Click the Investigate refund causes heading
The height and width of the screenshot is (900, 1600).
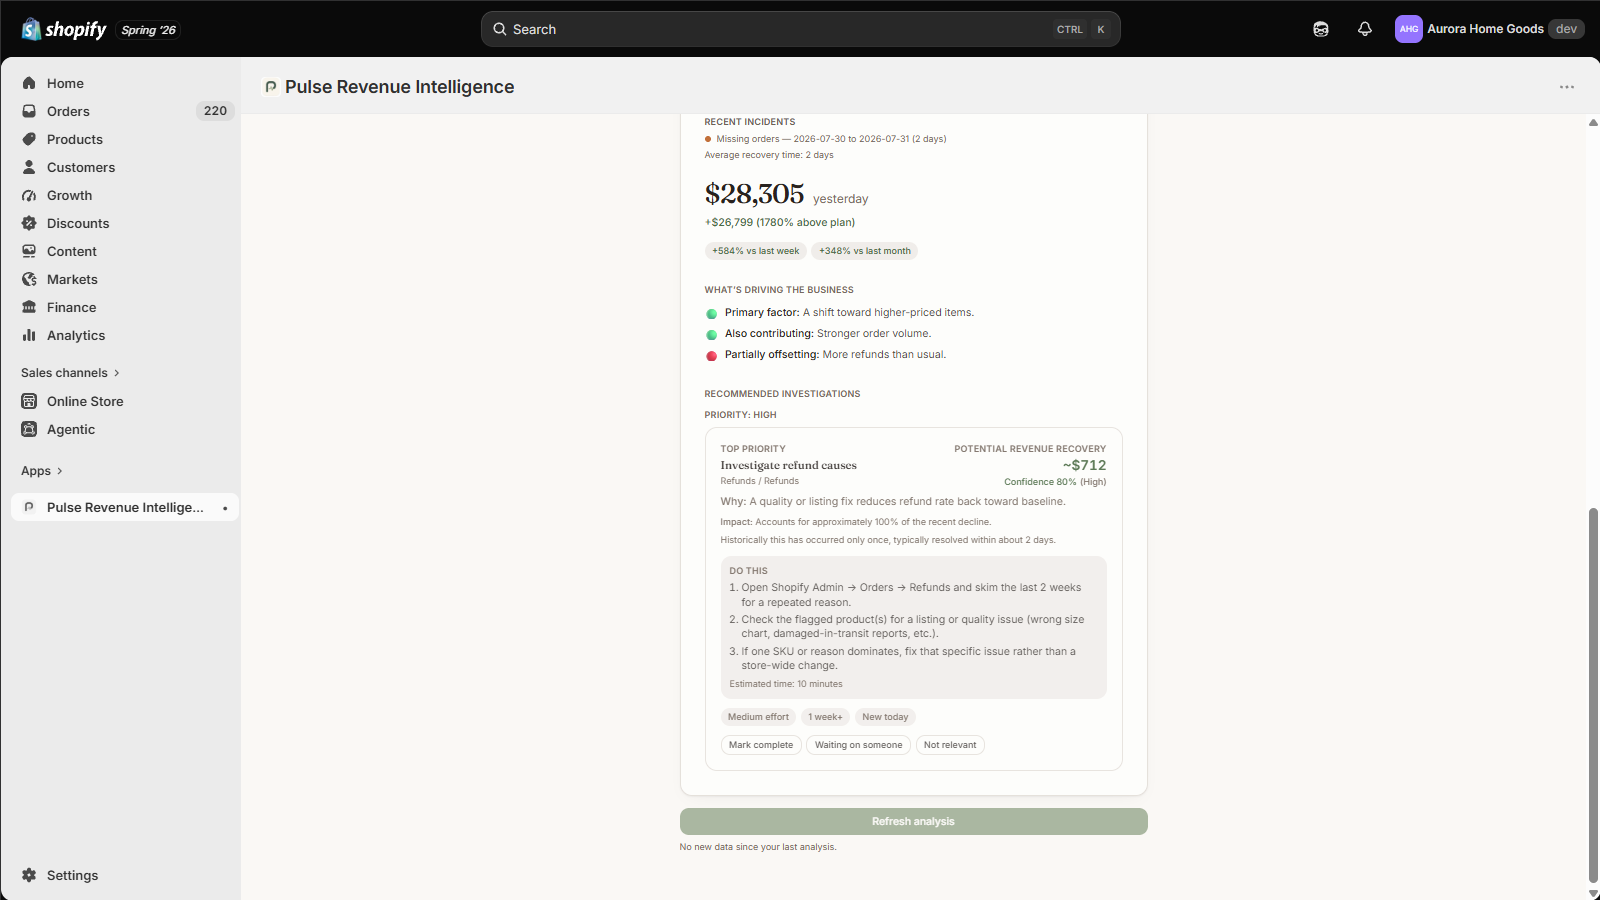(788, 465)
